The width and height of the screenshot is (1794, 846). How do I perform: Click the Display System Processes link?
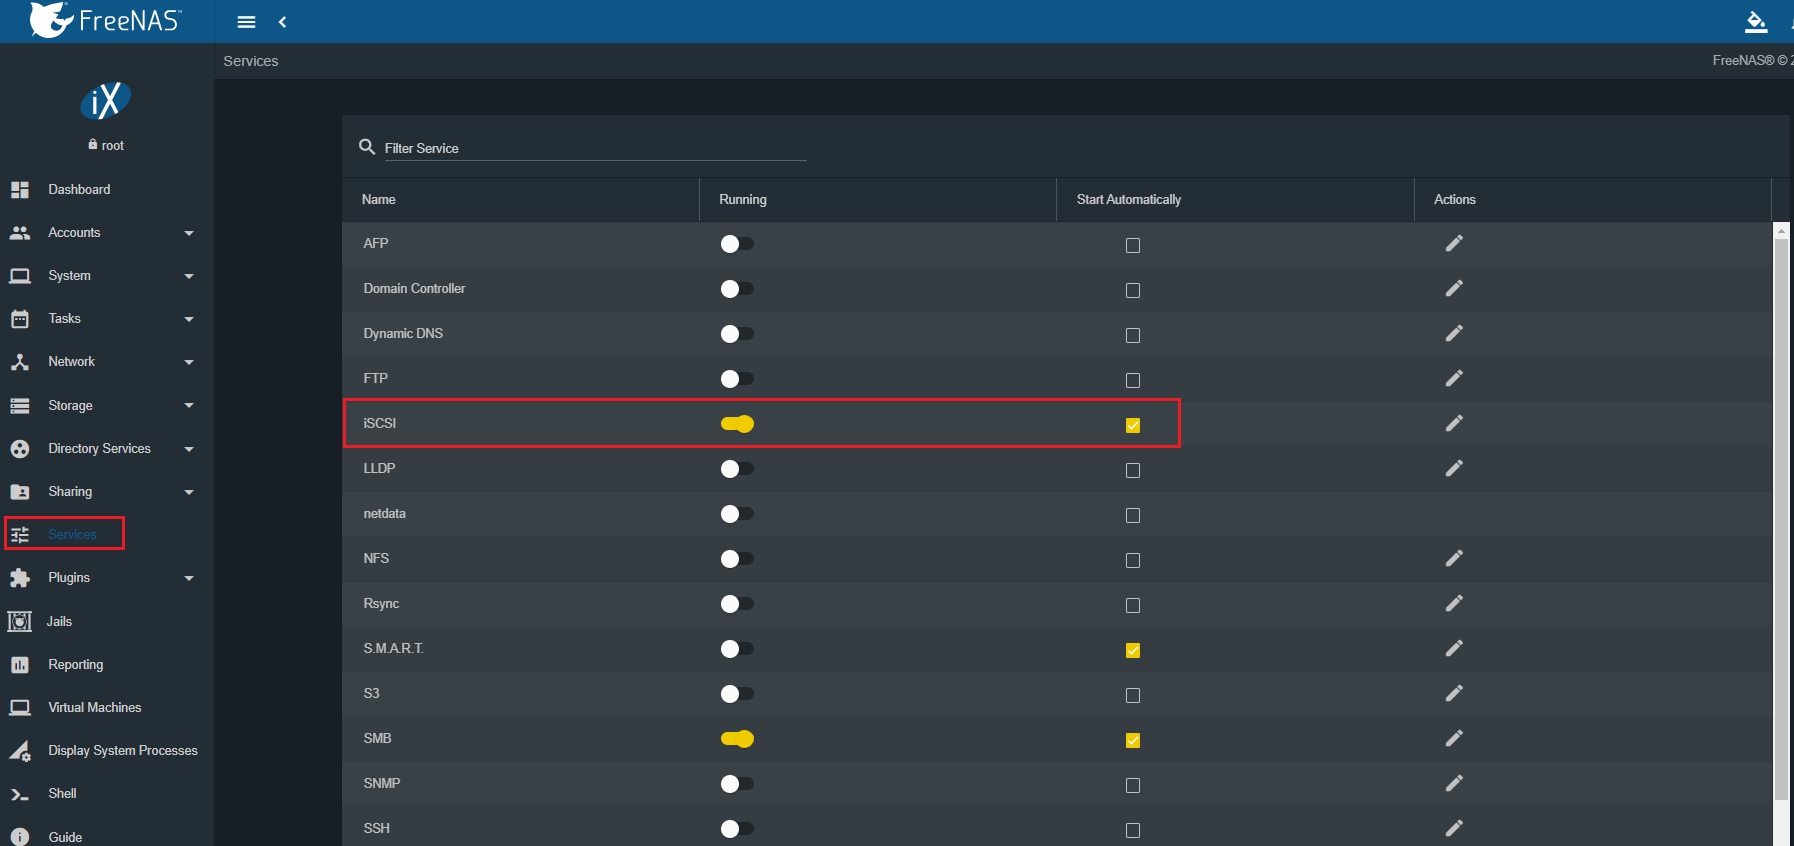click(122, 750)
